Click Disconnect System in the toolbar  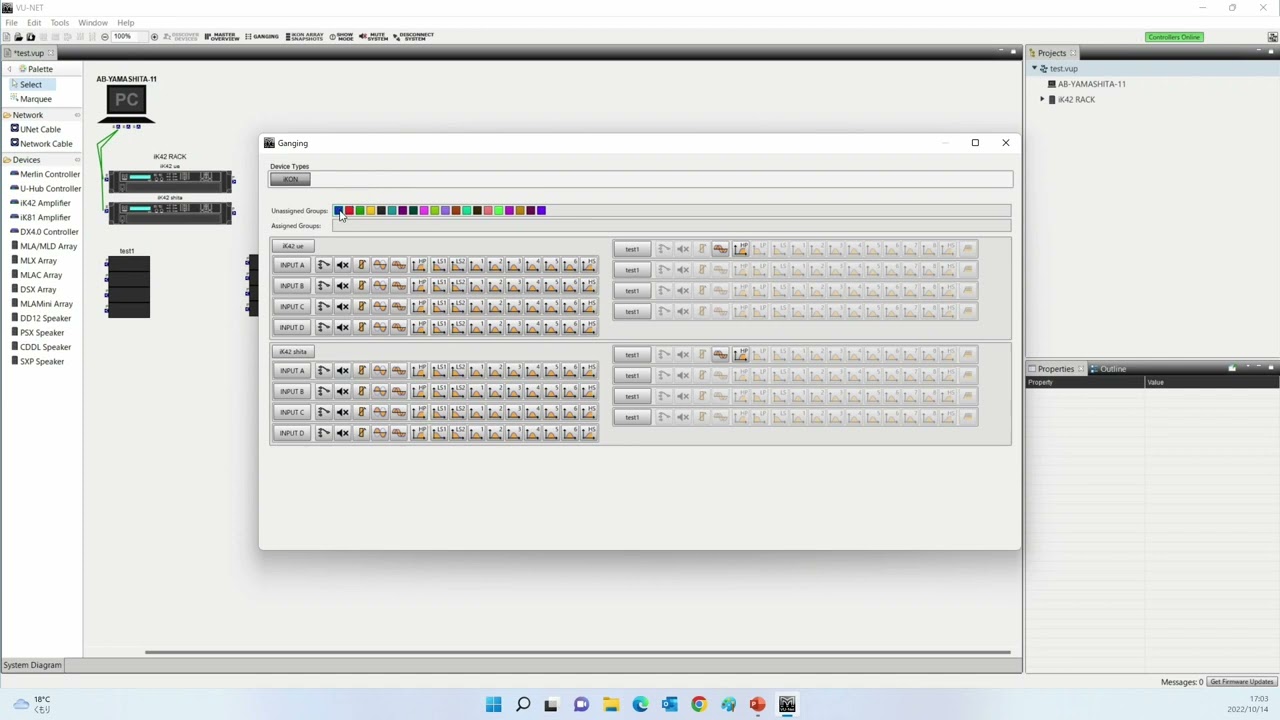click(x=413, y=36)
